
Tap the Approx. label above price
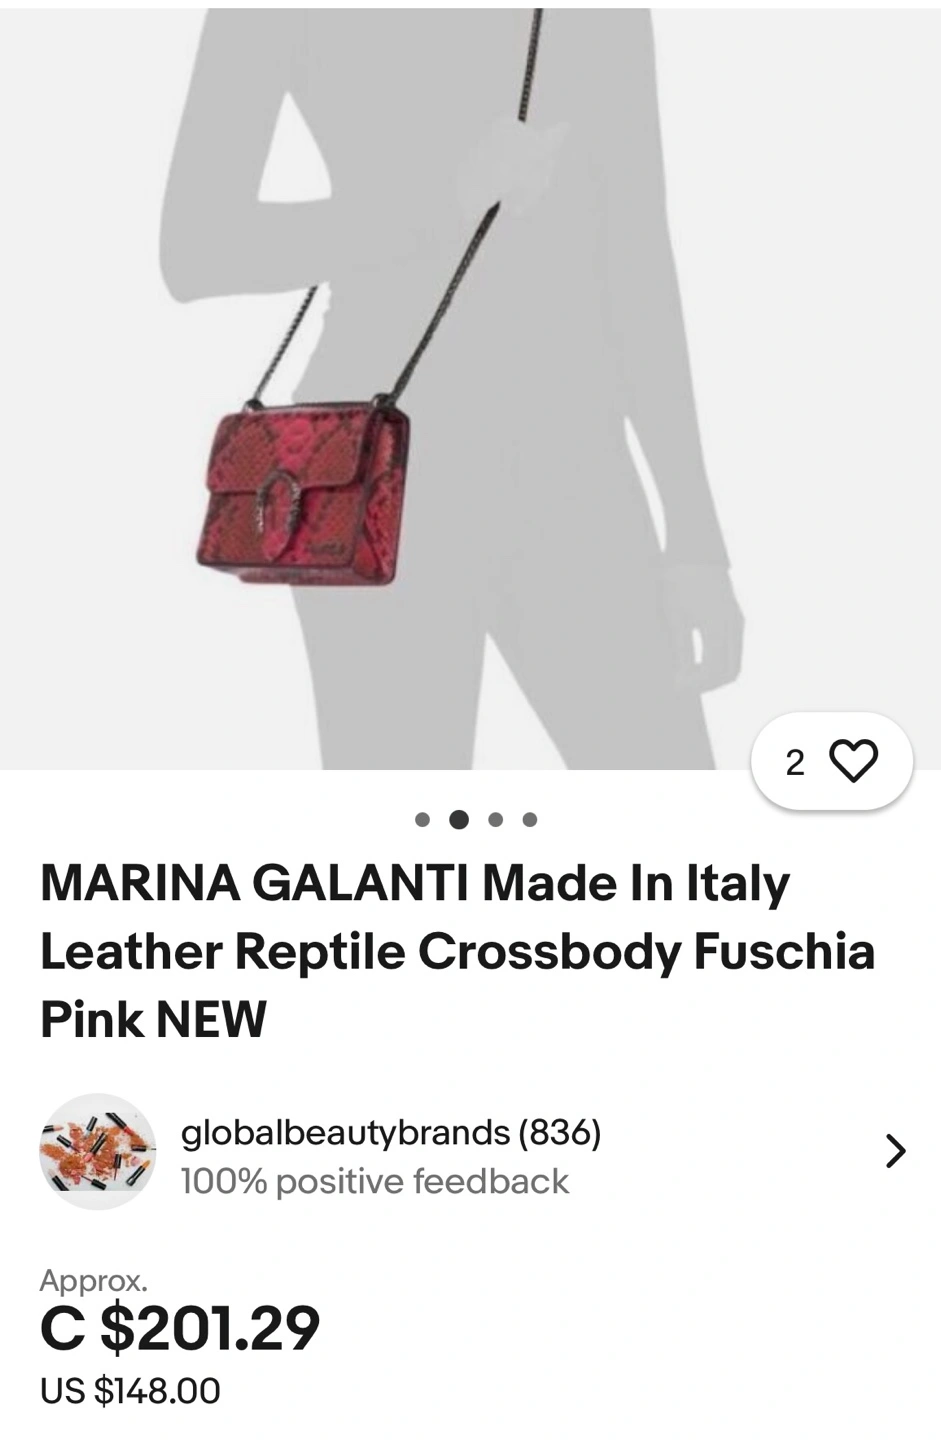coord(93,1280)
